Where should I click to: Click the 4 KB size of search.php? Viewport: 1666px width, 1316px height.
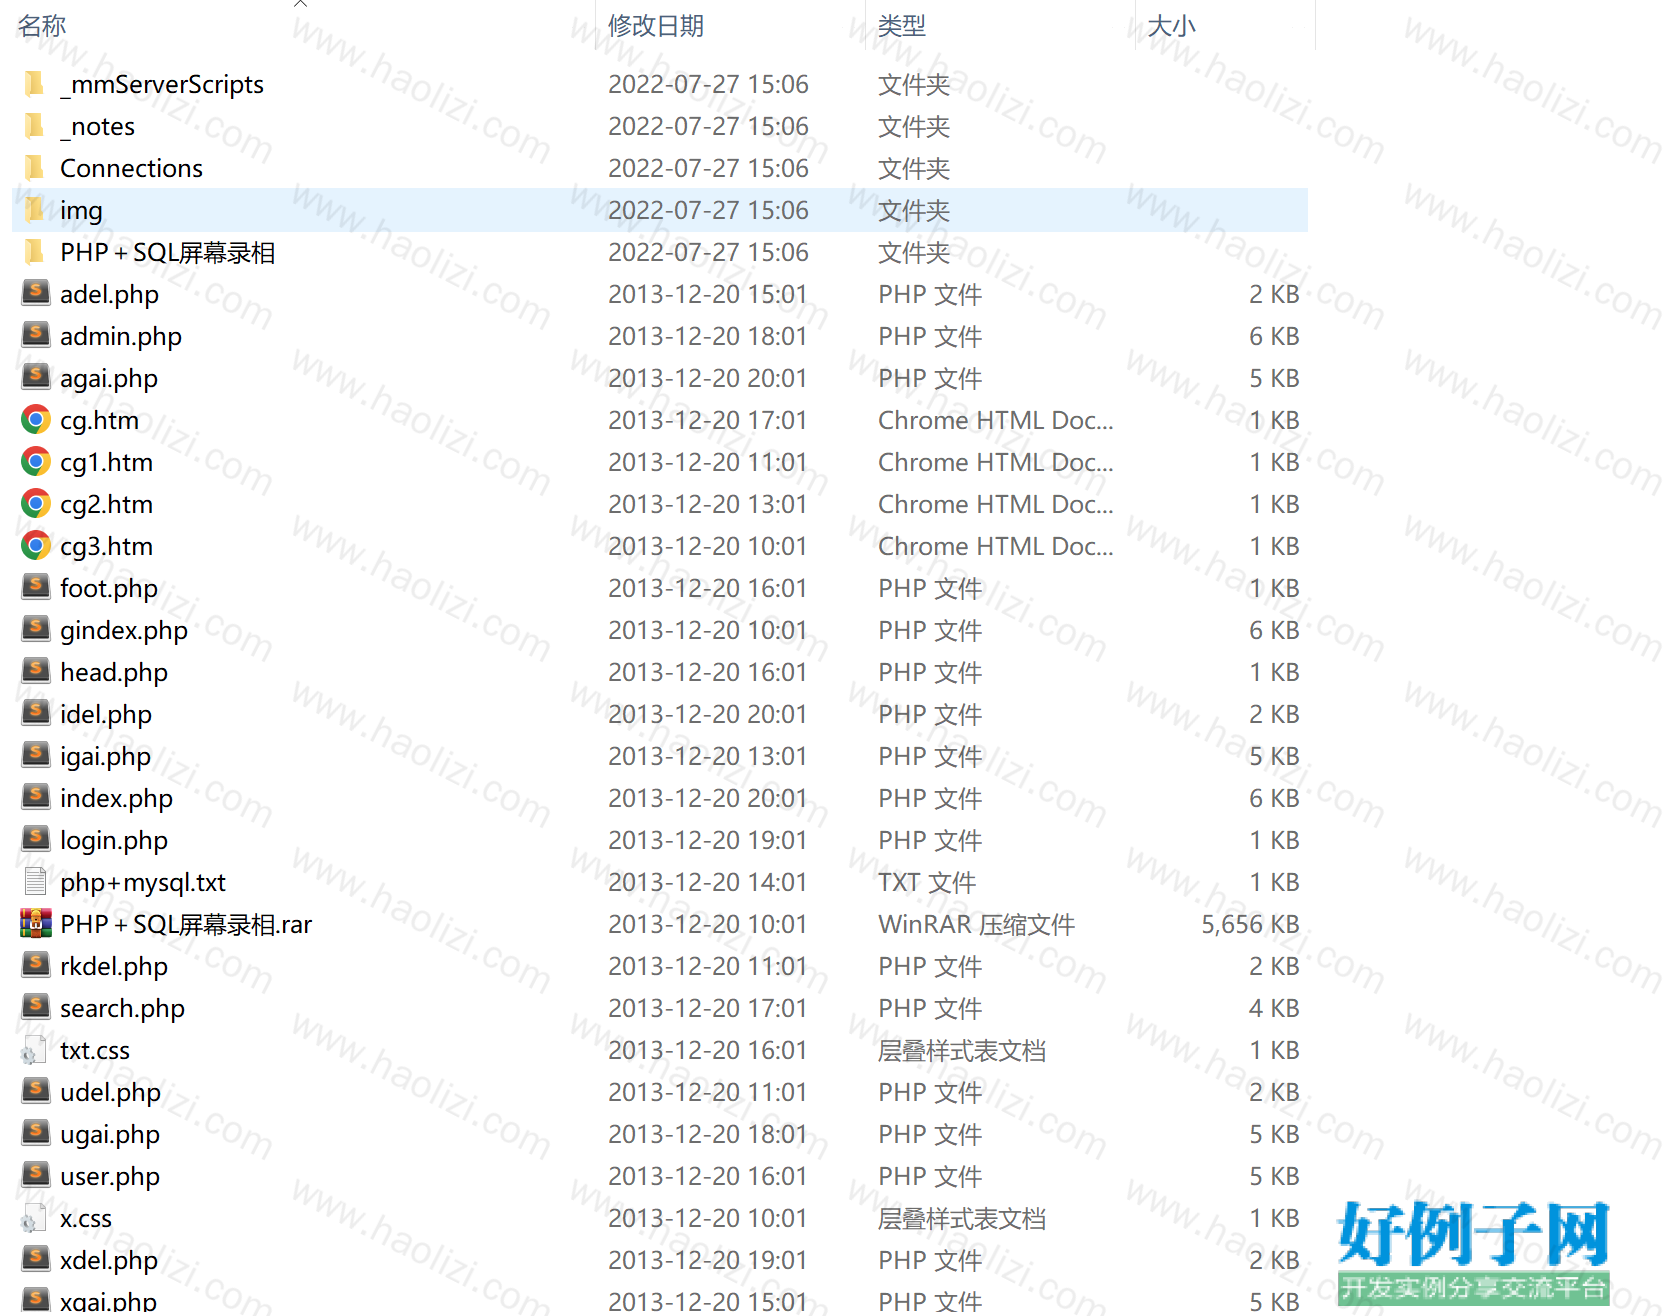[1274, 1008]
